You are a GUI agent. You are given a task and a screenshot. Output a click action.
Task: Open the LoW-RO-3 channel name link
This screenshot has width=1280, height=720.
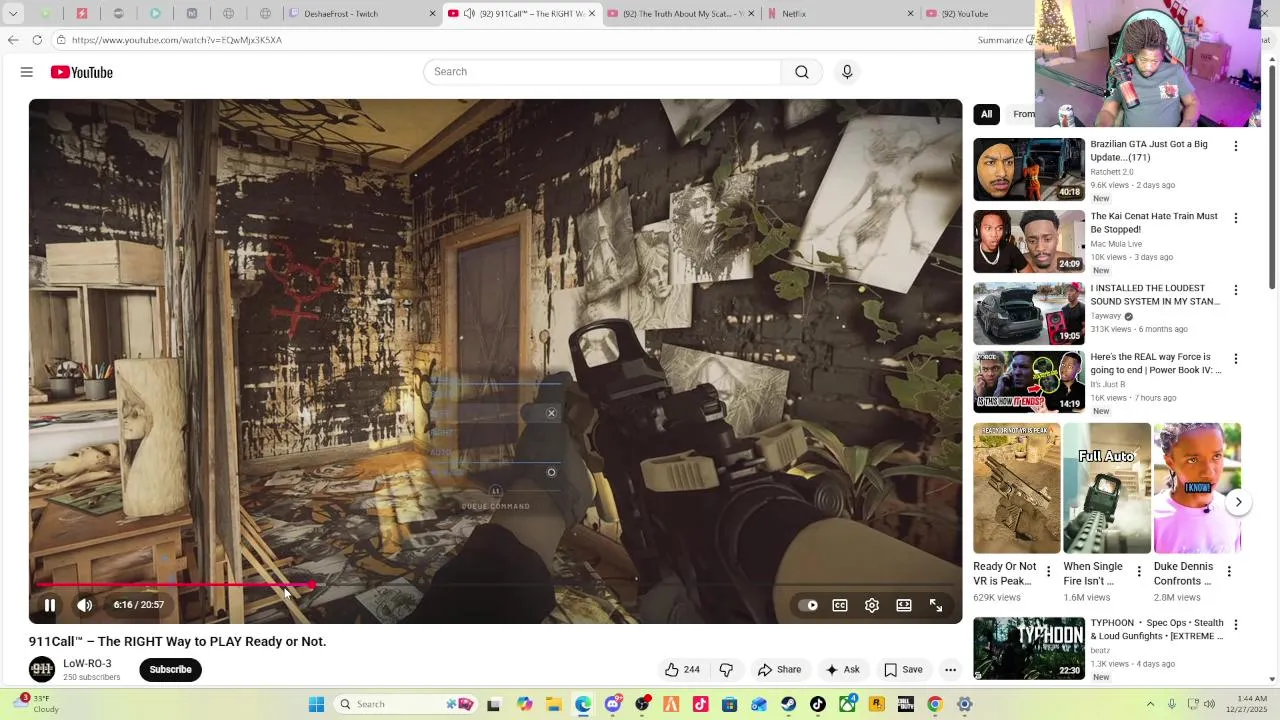pyautogui.click(x=87, y=664)
